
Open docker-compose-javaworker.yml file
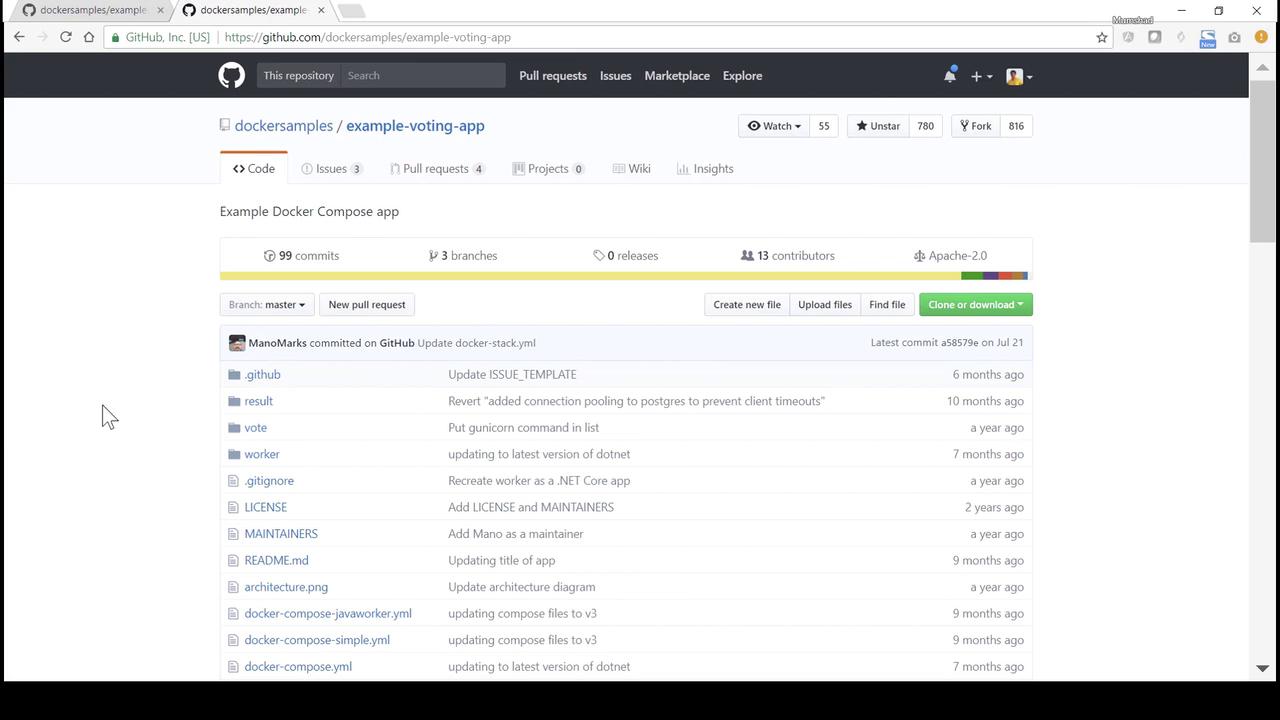328,614
